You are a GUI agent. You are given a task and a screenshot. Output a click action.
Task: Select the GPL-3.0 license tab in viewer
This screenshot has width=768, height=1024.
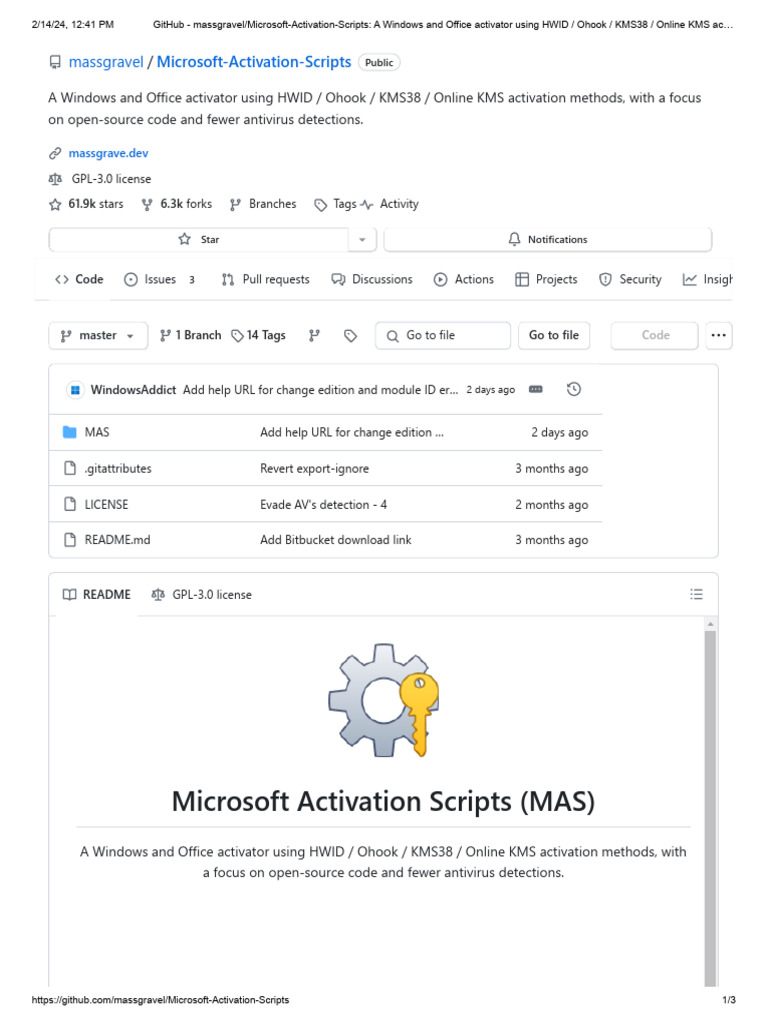tap(201, 595)
